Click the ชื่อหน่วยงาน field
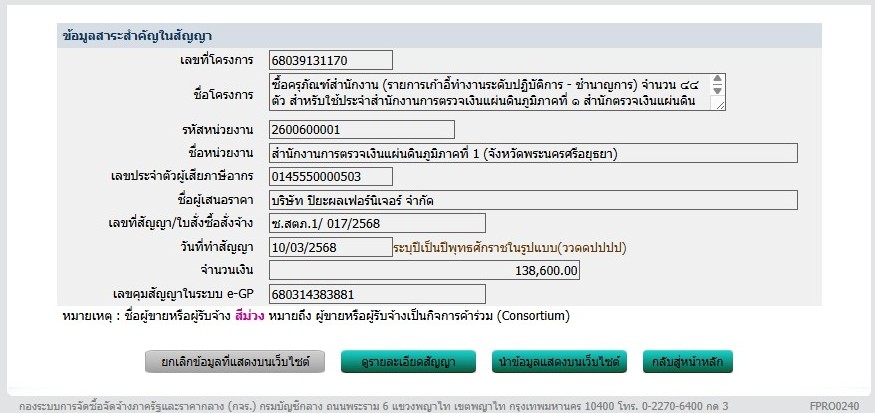The height and width of the screenshot is (413, 875). coord(532,153)
